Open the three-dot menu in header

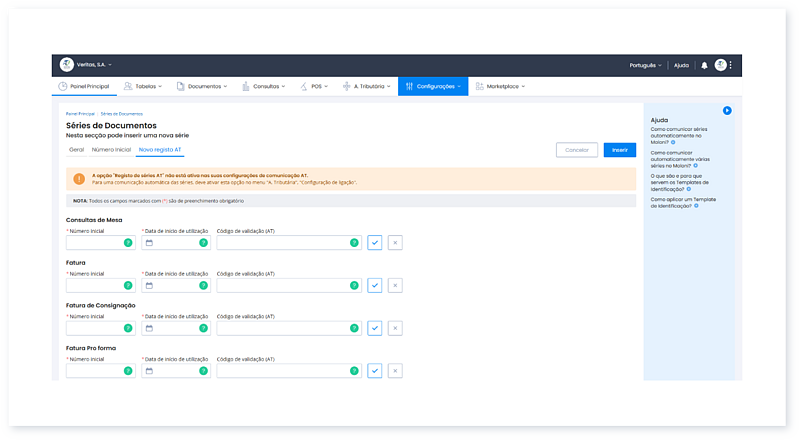(731, 65)
